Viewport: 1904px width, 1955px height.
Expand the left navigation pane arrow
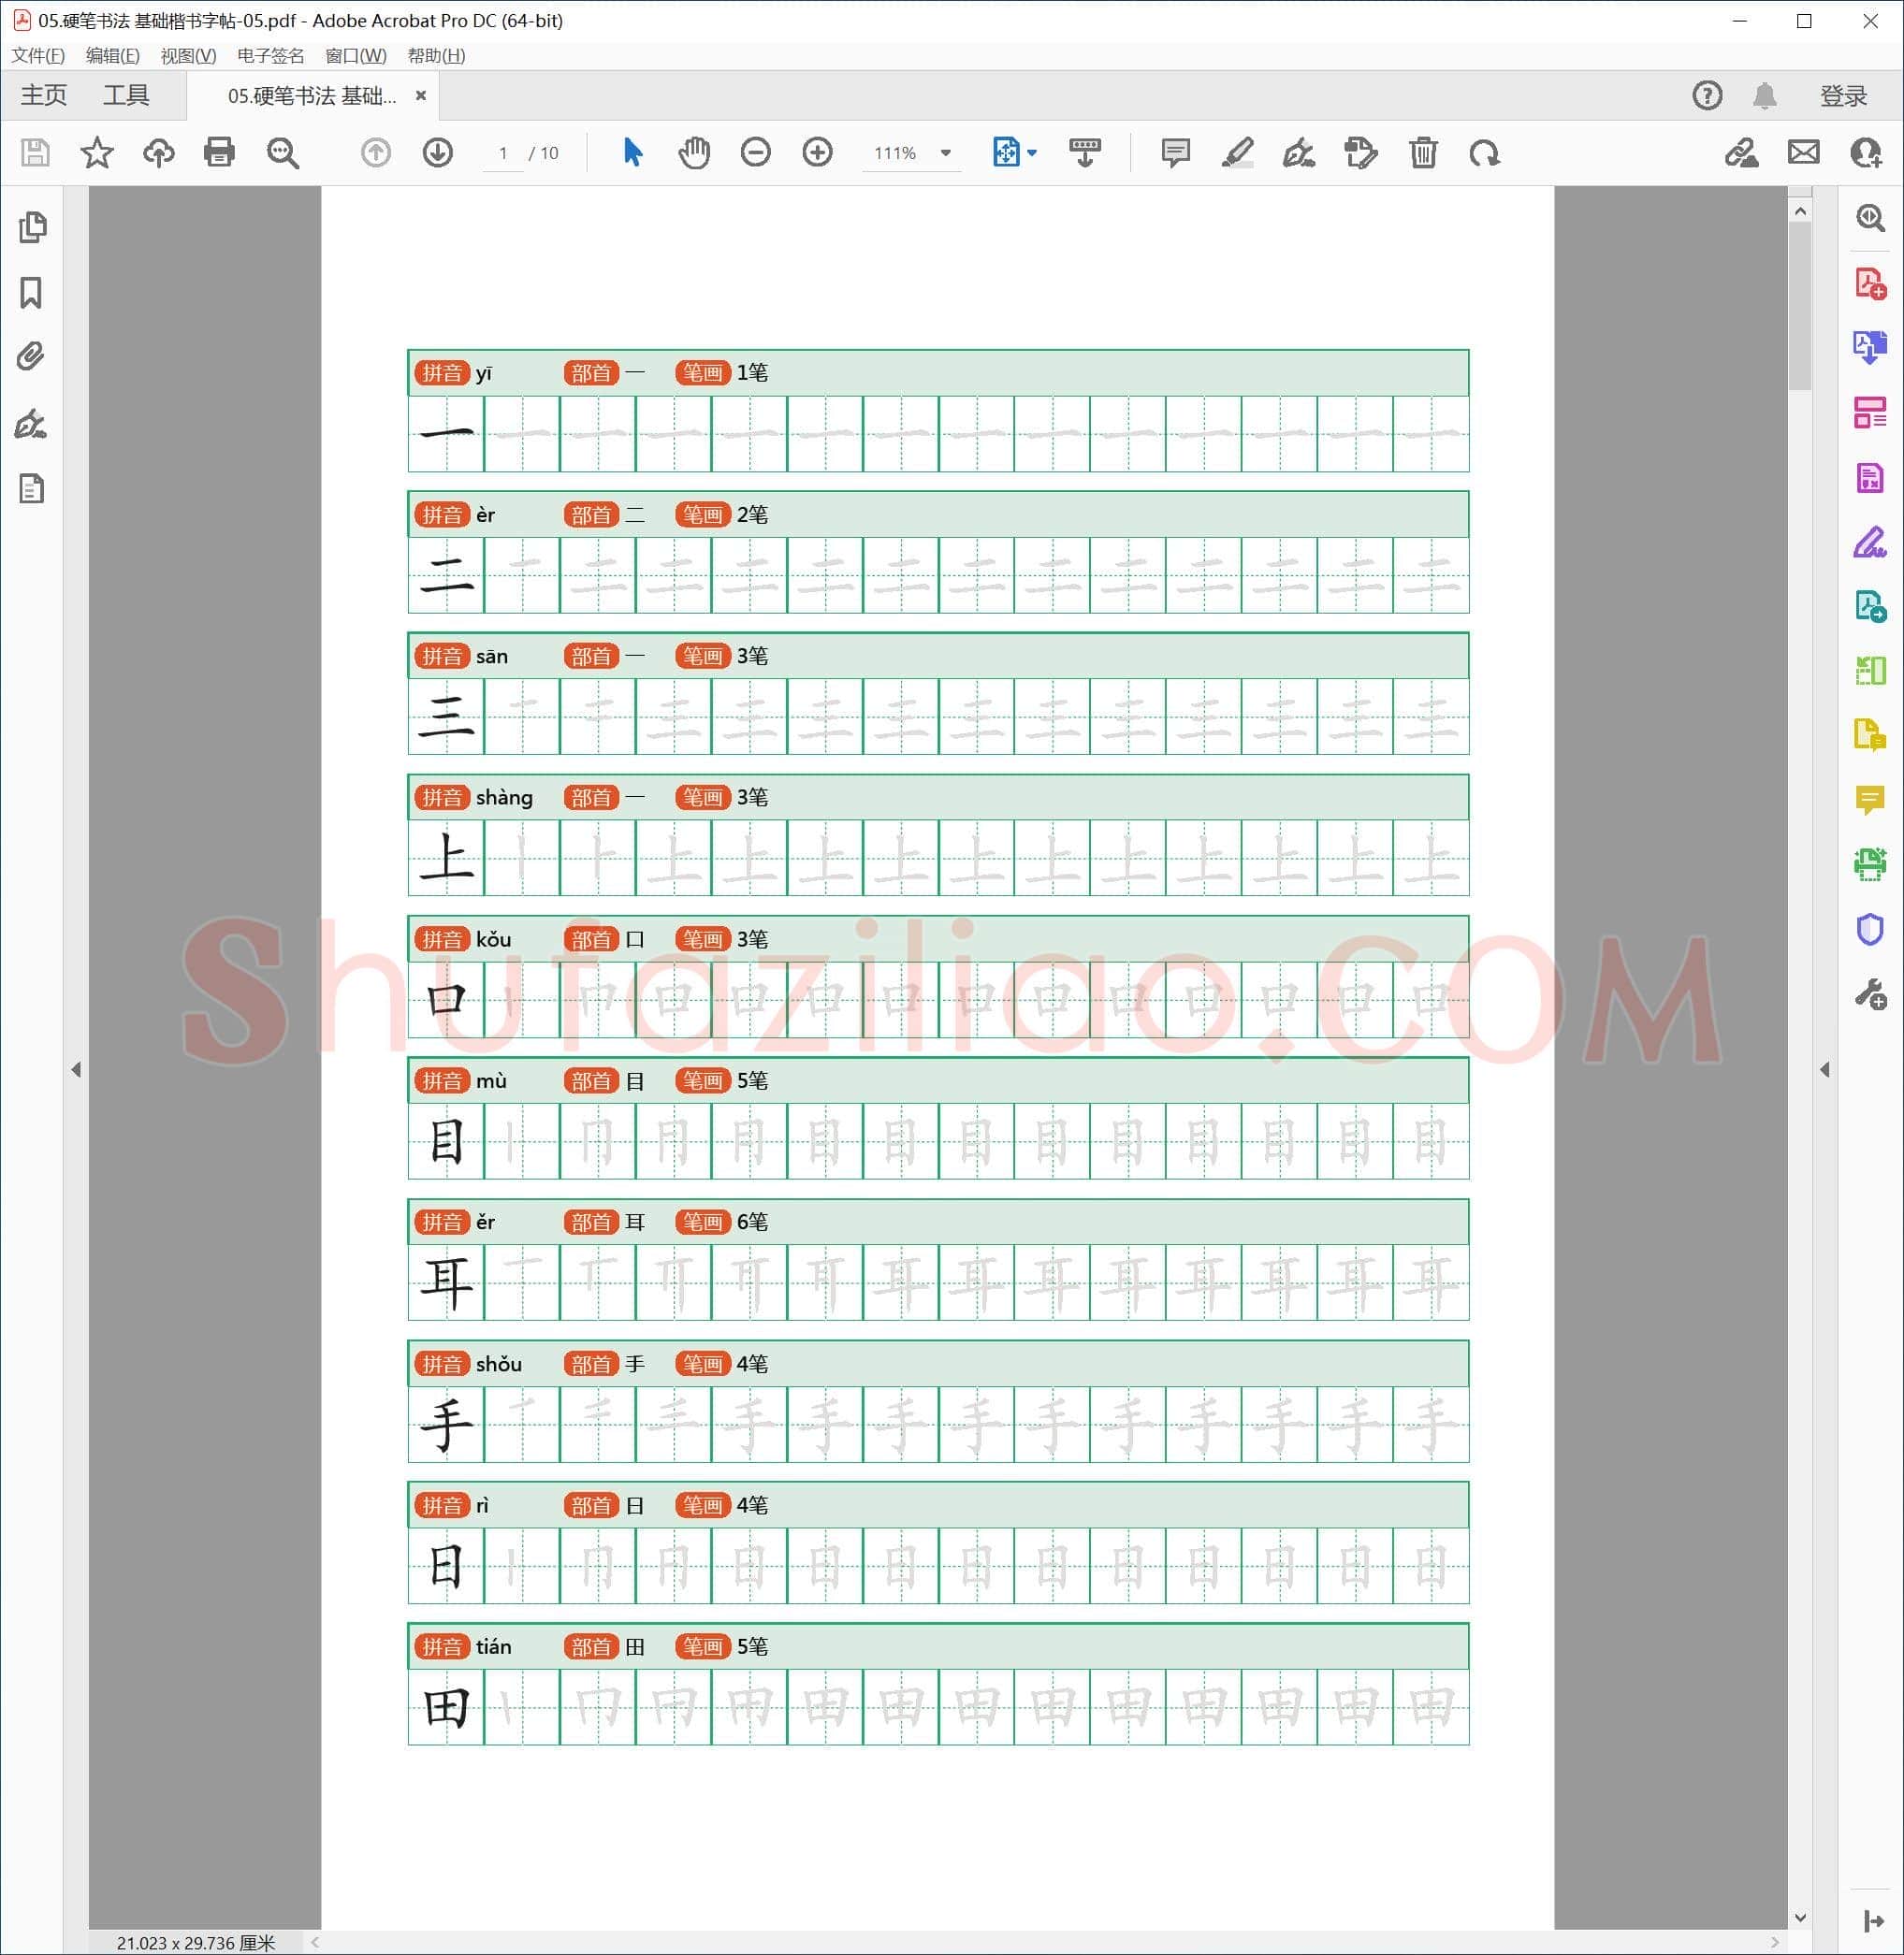coord(76,1069)
